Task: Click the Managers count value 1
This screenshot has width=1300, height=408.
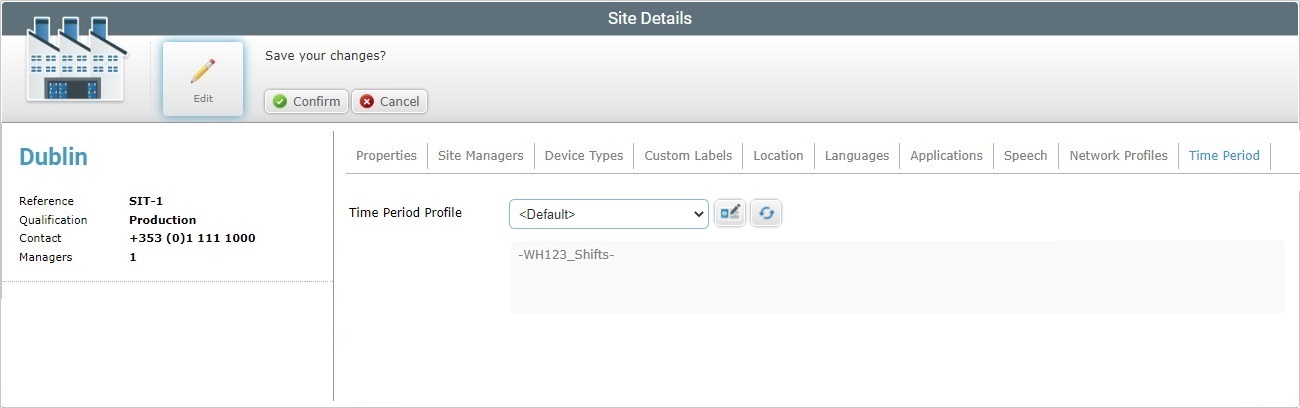Action: click(x=133, y=257)
